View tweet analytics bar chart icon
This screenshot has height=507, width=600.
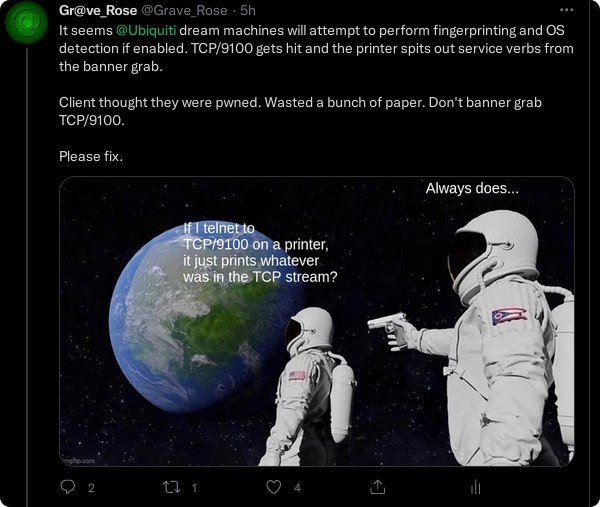tap(476, 487)
